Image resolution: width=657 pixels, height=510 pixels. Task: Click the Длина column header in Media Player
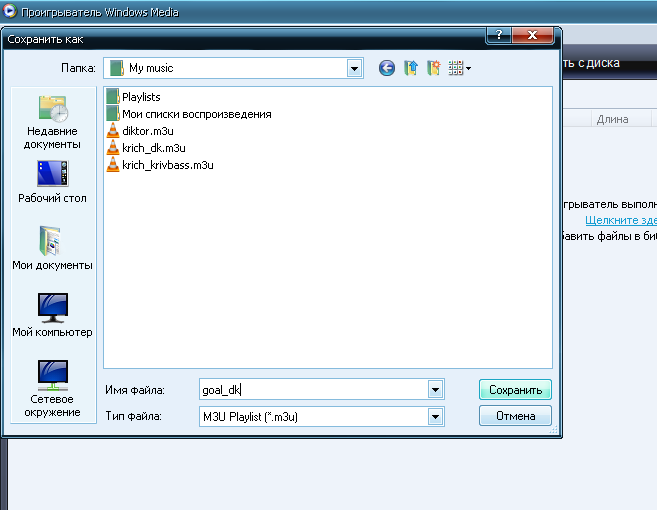pyautogui.click(x=621, y=119)
